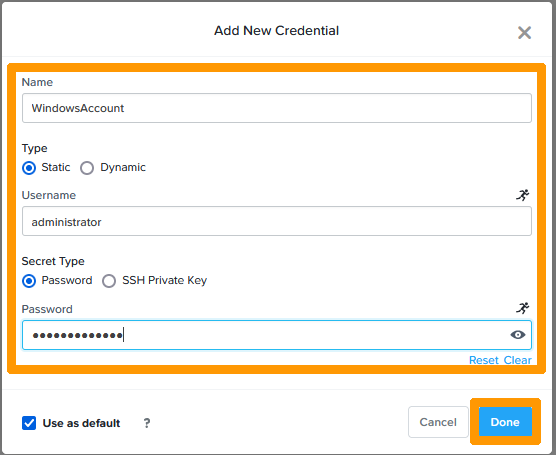Image resolution: width=556 pixels, height=455 pixels.
Task: Select the Static type radio button
Action: point(29,168)
